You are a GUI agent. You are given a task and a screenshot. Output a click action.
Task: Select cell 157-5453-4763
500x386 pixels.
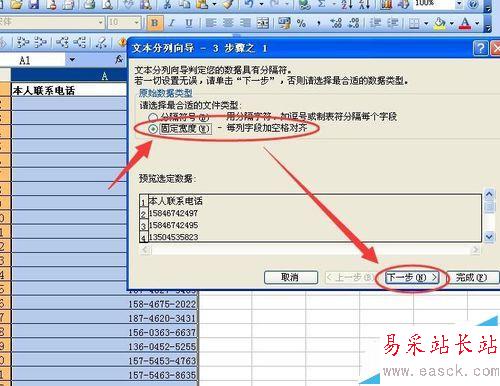[x=105, y=361]
